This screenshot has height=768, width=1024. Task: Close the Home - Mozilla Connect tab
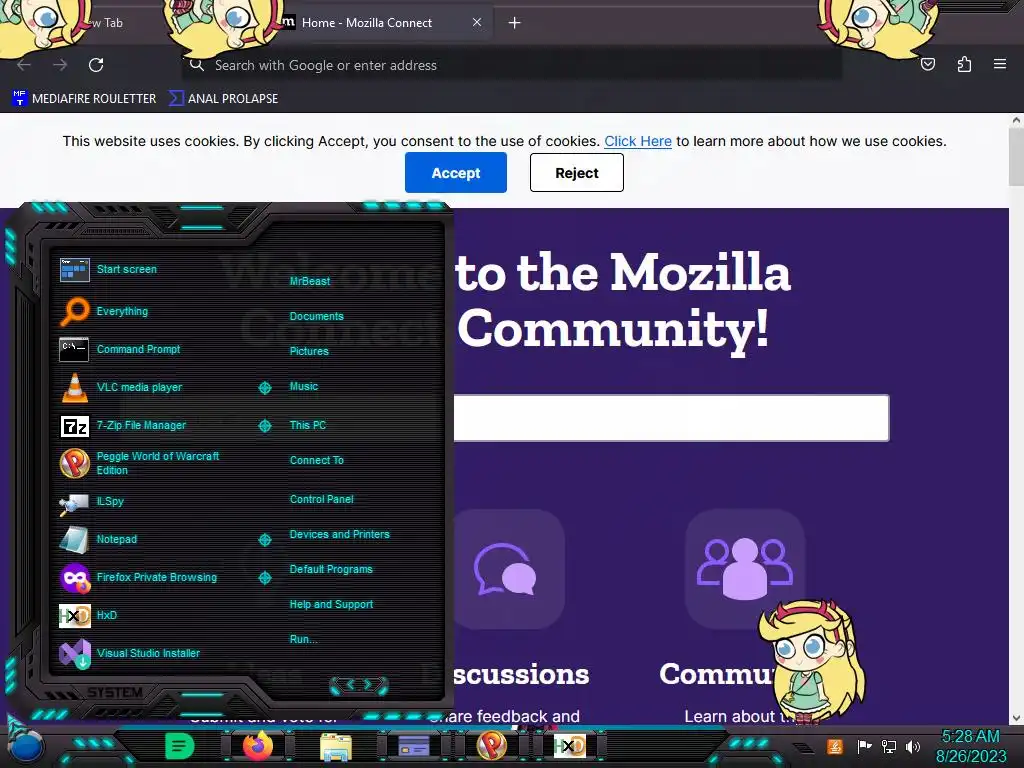(477, 22)
